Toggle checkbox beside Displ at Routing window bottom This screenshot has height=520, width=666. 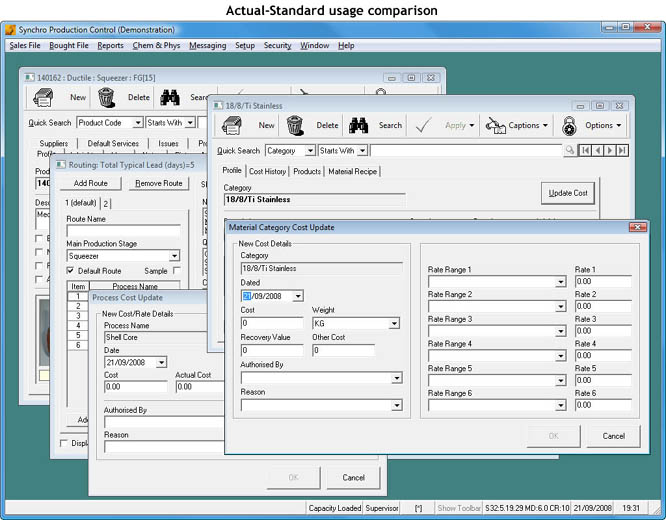click(64, 443)
